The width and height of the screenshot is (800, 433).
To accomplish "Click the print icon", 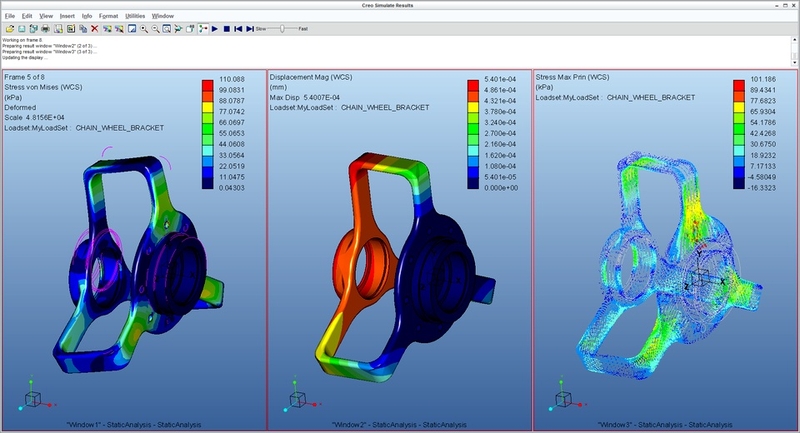I will 45,29.
